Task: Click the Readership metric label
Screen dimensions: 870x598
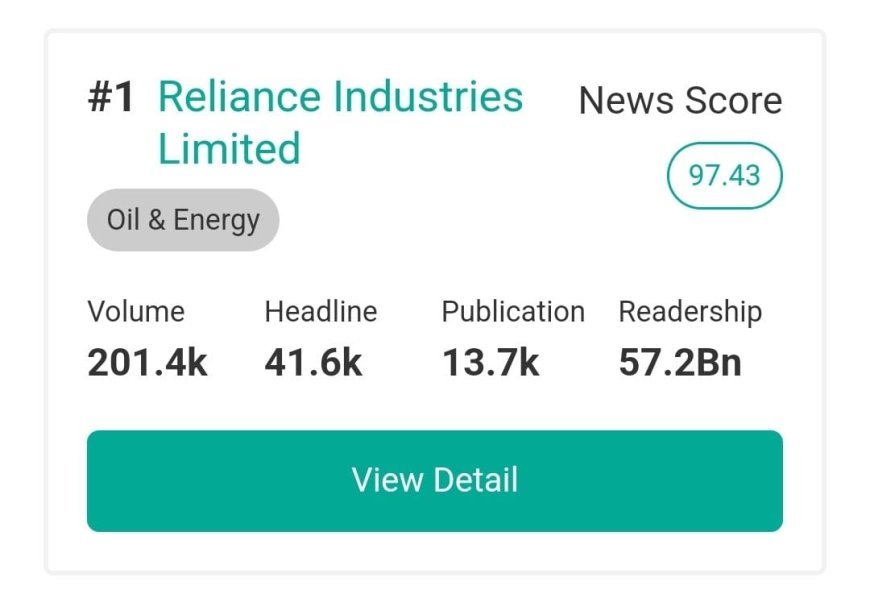Action: click(690, 311)
